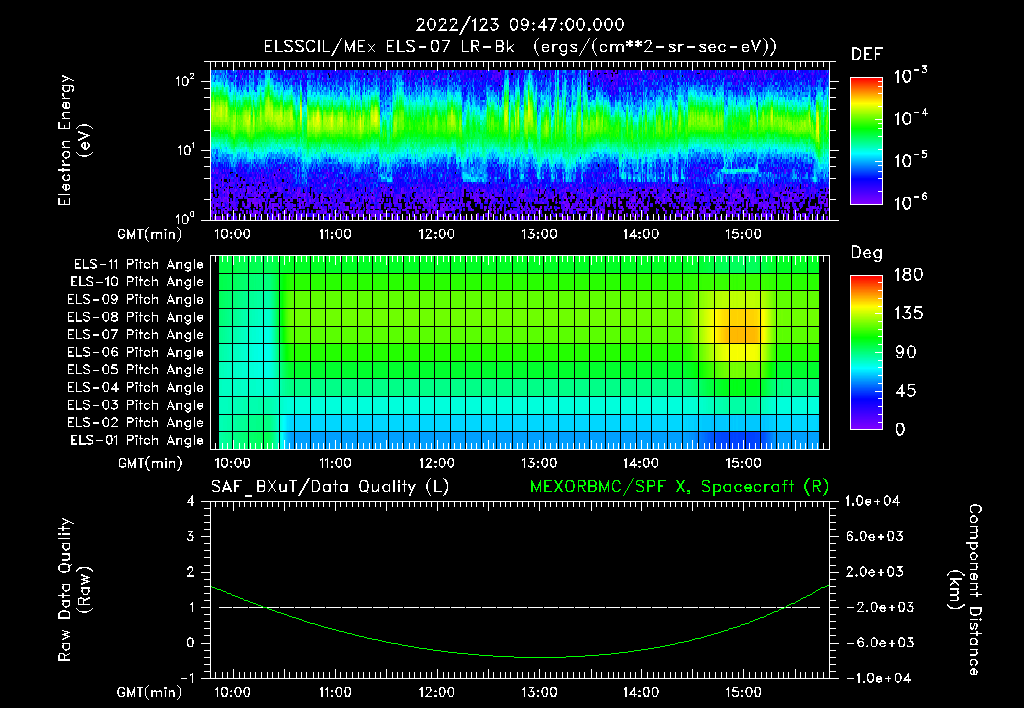Select the ELS-04 Pitch Angle row label
The height and width of the screenshot is (708, 1024).
(135, 388)
